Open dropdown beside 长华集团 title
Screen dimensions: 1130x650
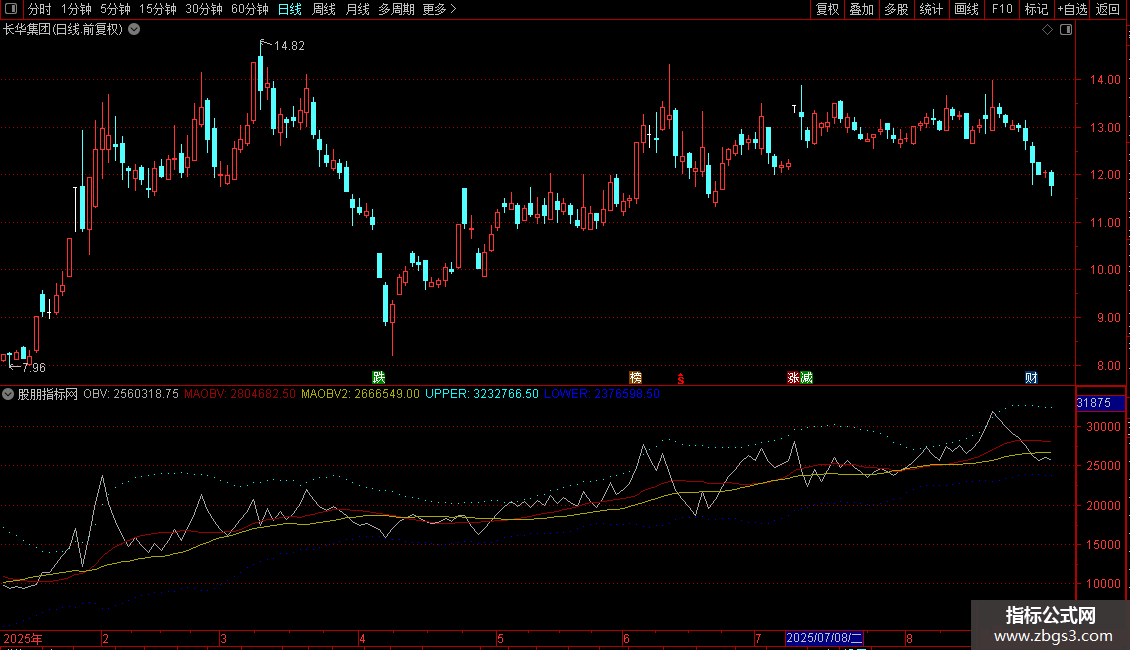[x=134, y=30]
